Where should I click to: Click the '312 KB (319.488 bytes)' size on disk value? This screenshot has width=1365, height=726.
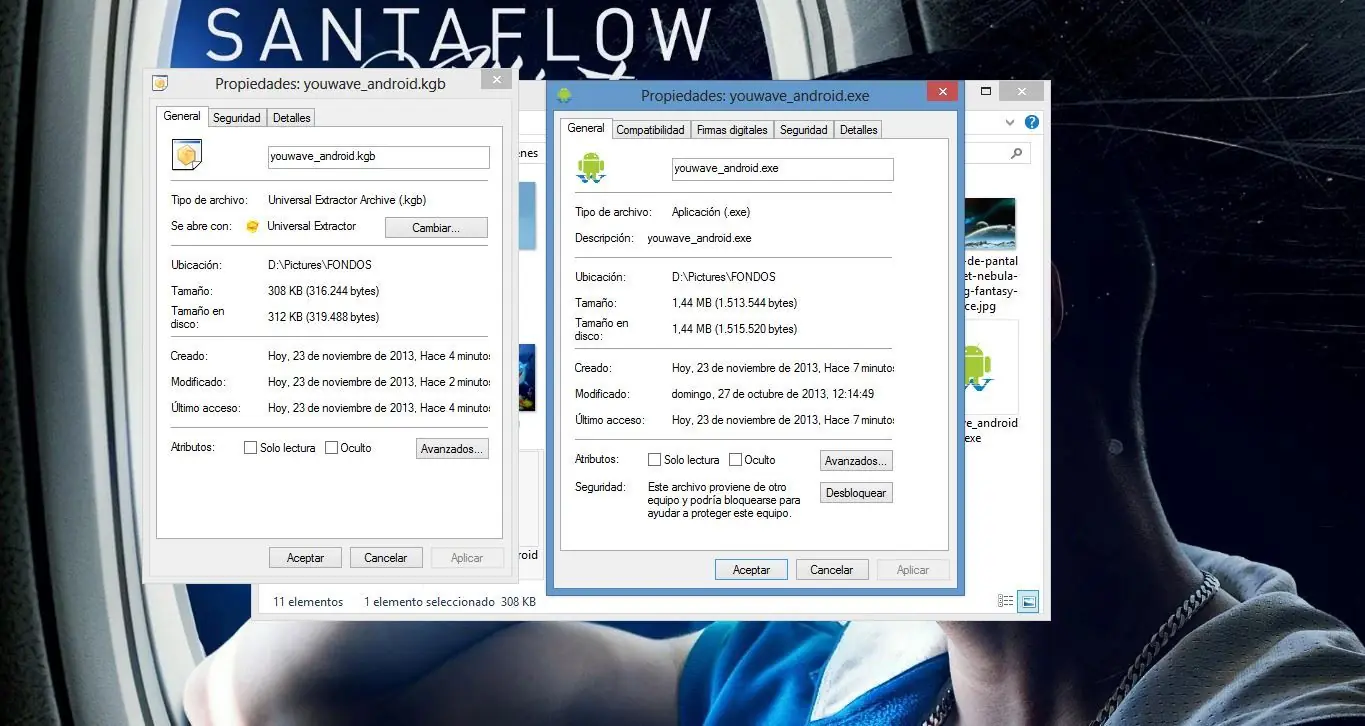tap(324, 317)
